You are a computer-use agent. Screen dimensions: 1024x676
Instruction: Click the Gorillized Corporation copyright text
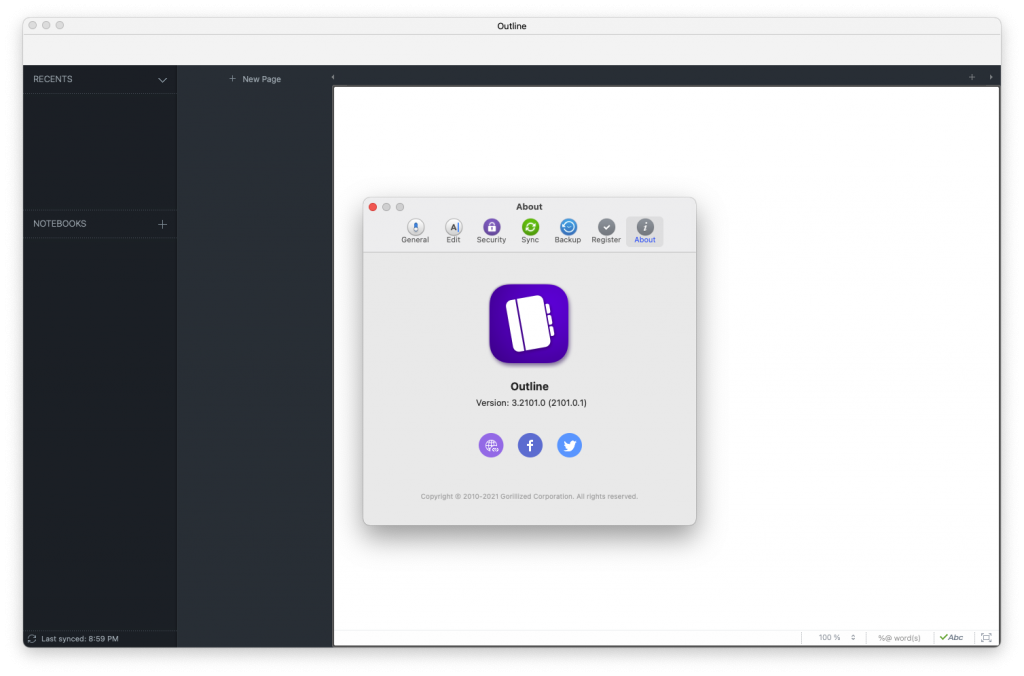529,496
